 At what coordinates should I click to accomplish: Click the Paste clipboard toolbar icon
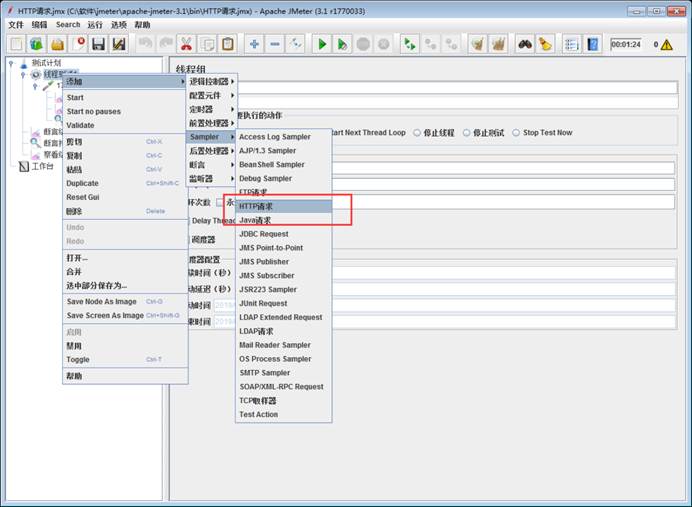[x=228, y=44]
